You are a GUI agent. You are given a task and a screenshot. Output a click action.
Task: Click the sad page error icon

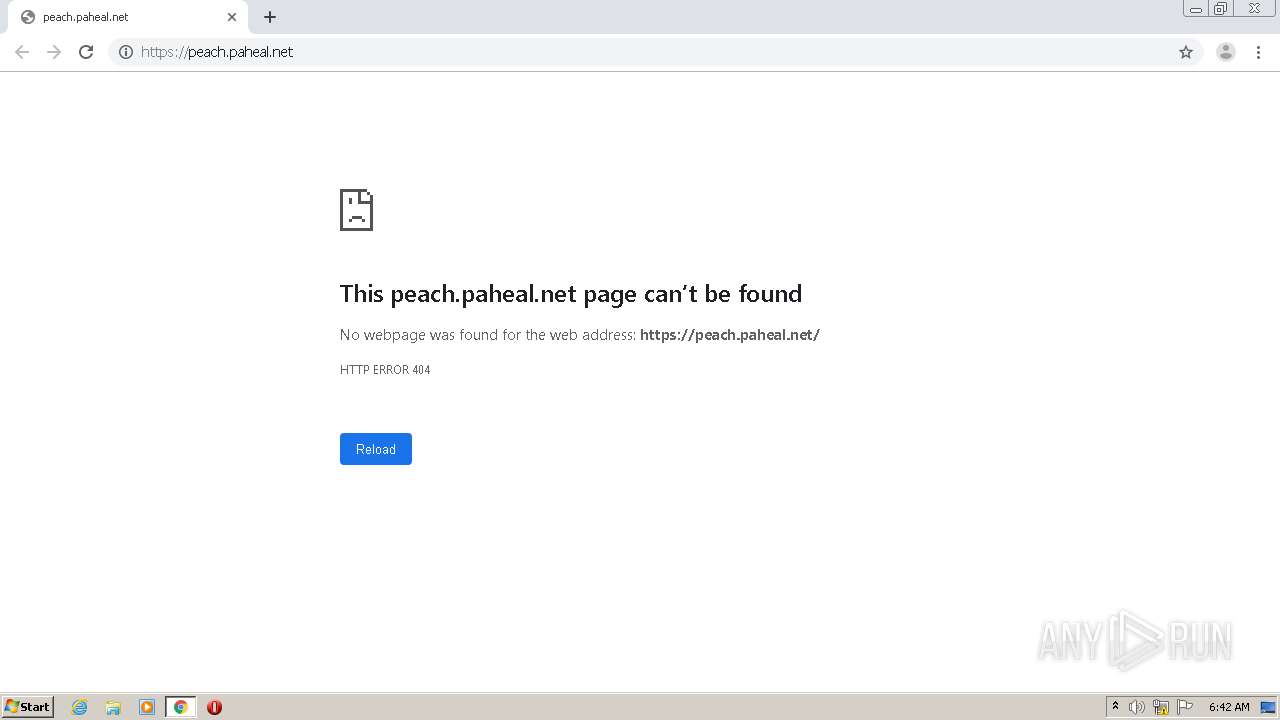(x=356, y=210)
